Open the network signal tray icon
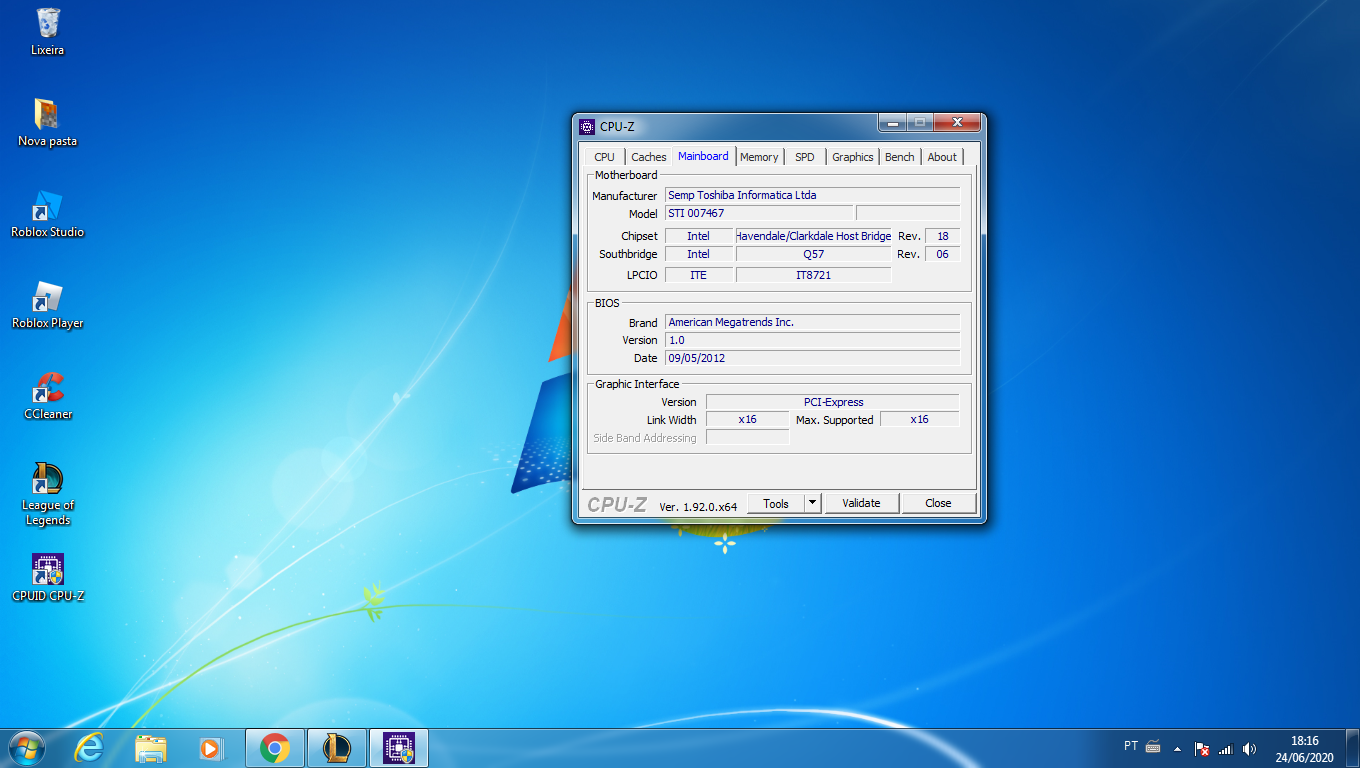This screenshot has height=768, width=1360. 1226,748
